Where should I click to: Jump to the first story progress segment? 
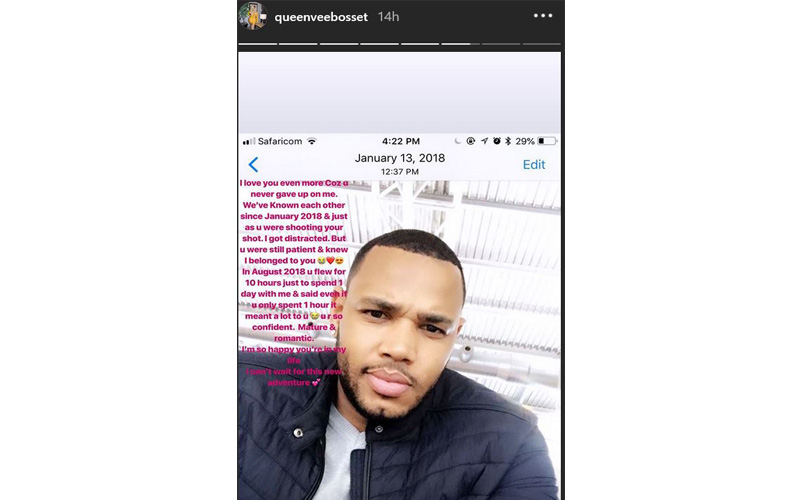click(258, 44)
